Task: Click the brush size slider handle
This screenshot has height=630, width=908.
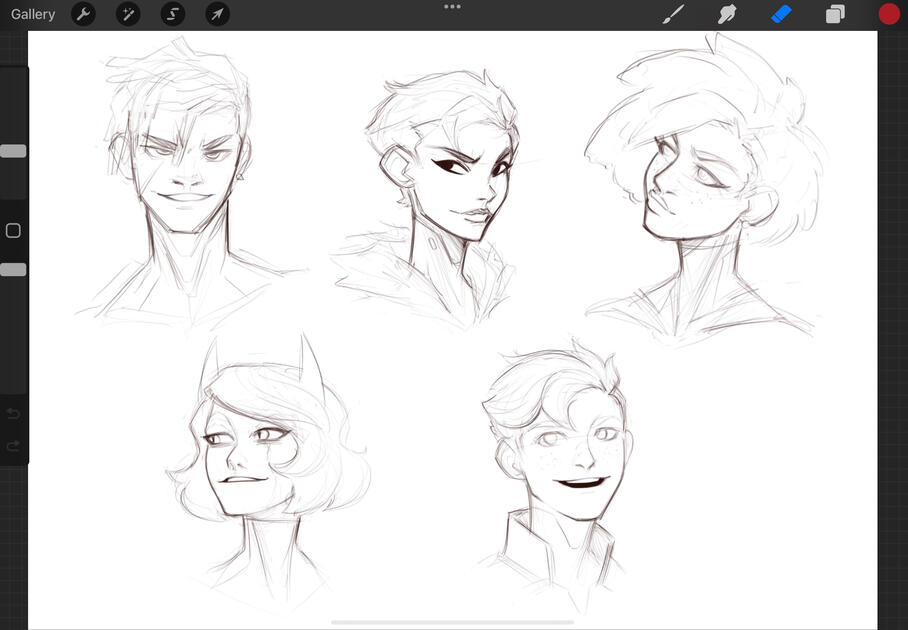Action: pos(13,151)
